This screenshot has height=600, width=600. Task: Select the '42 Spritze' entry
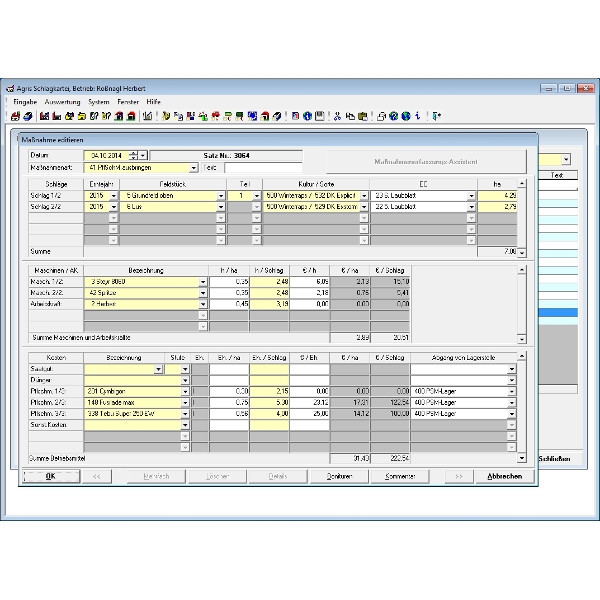142,293
